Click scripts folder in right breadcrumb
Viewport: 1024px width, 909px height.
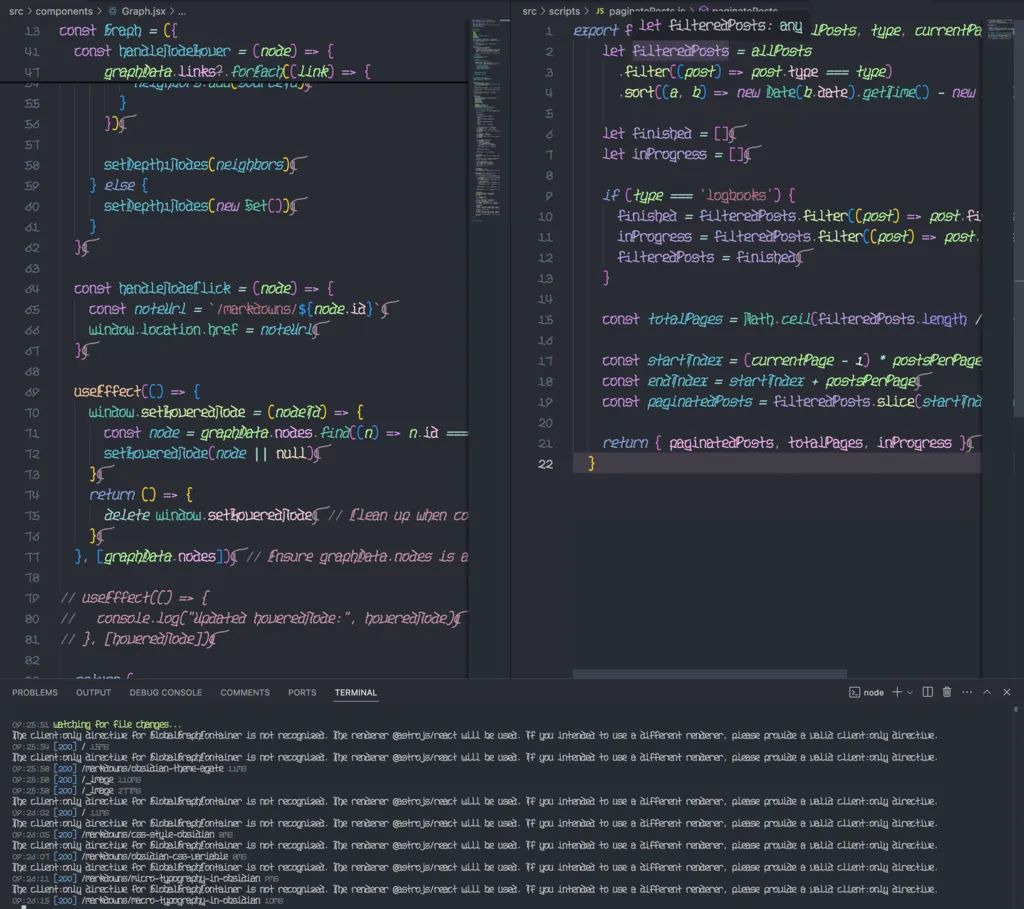tap(564, 10)
